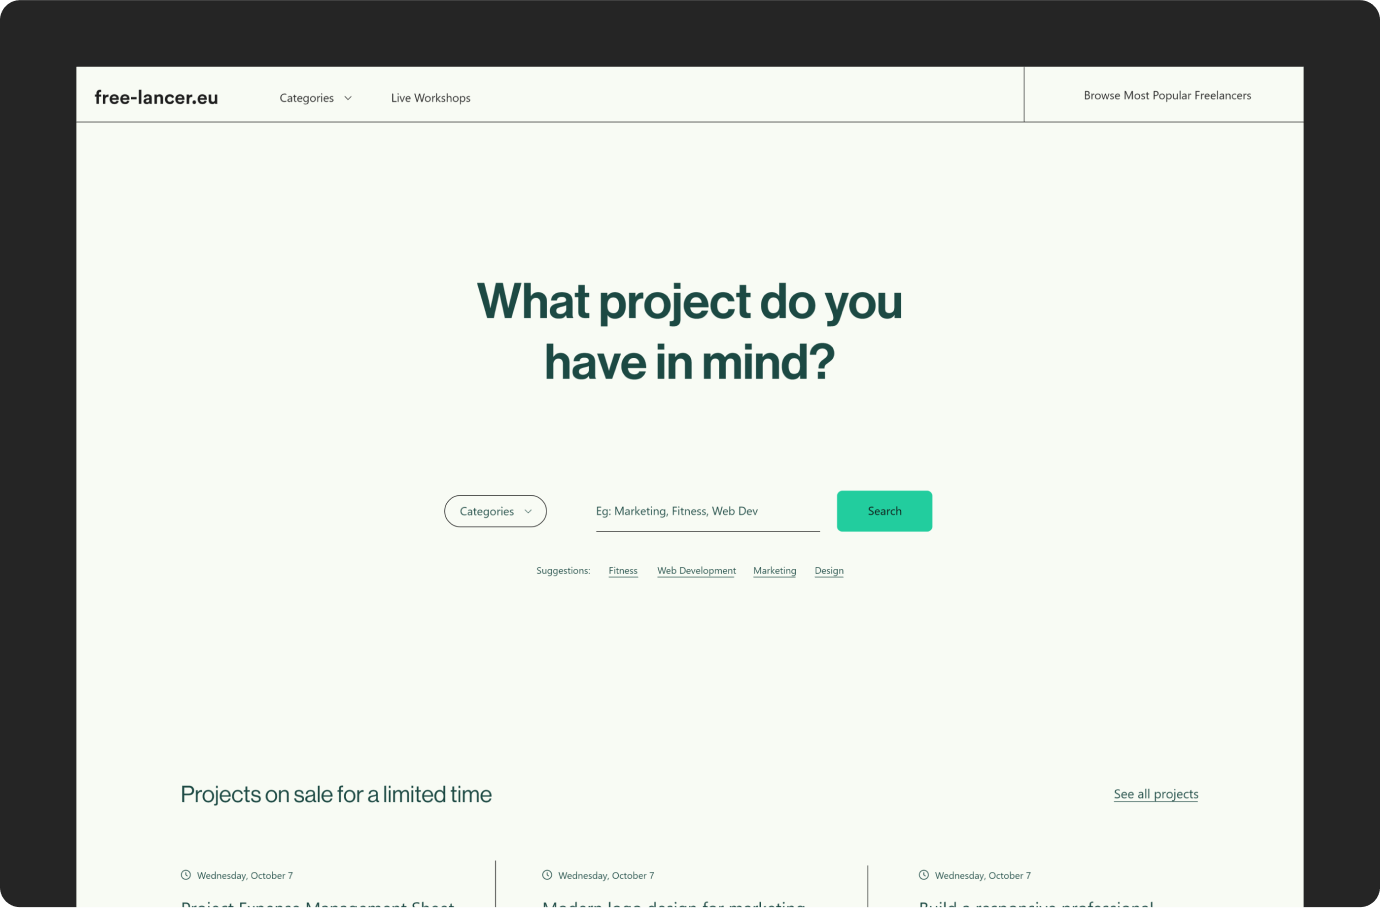The height and width of the screenshot is (908, 1380).
Task: Click the clock icon on the rightmost project card
Action: pos(924,875)
